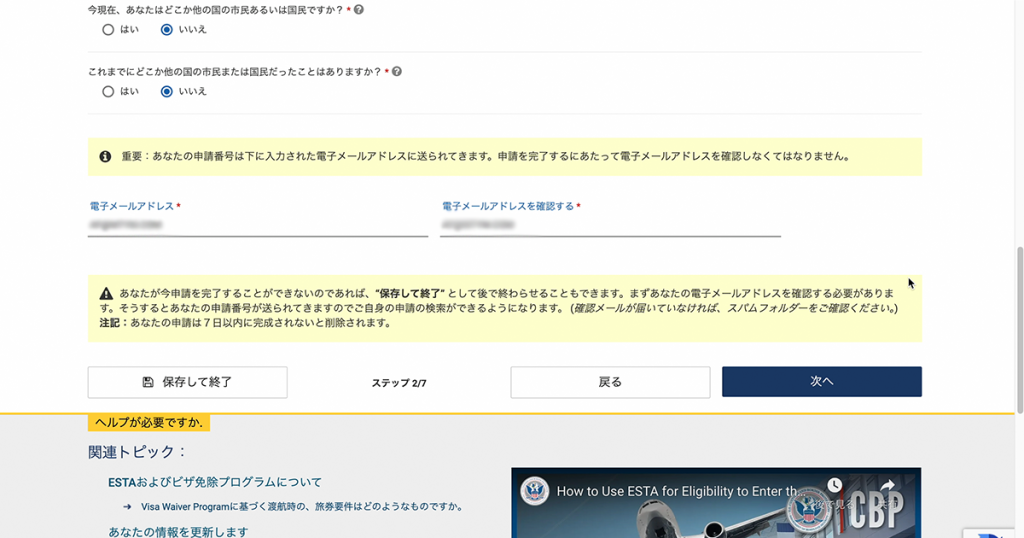Click the watch later clock icon on video
The image size is (1024, 538).
(x=835, y=486)
